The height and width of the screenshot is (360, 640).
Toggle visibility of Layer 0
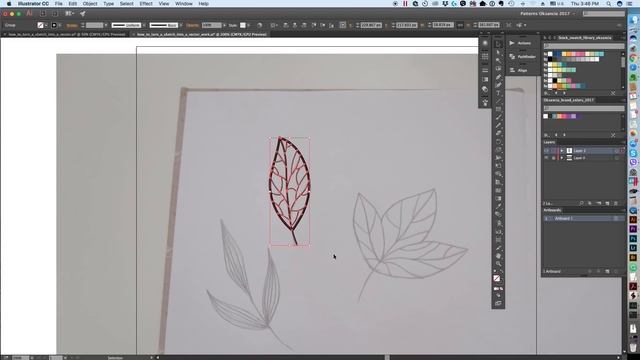point(547,158)
